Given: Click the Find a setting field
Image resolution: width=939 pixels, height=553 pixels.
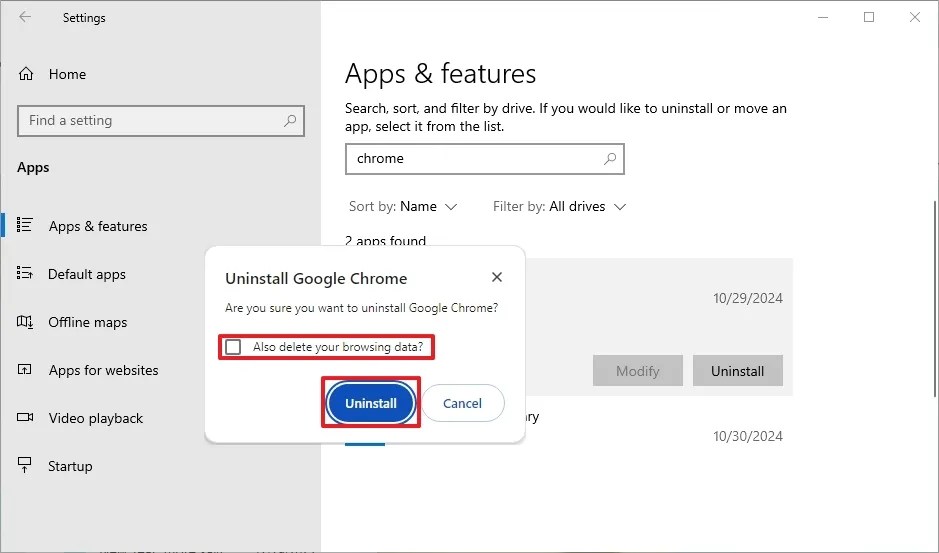Looking at the screenshot, I should pos(160,121).
